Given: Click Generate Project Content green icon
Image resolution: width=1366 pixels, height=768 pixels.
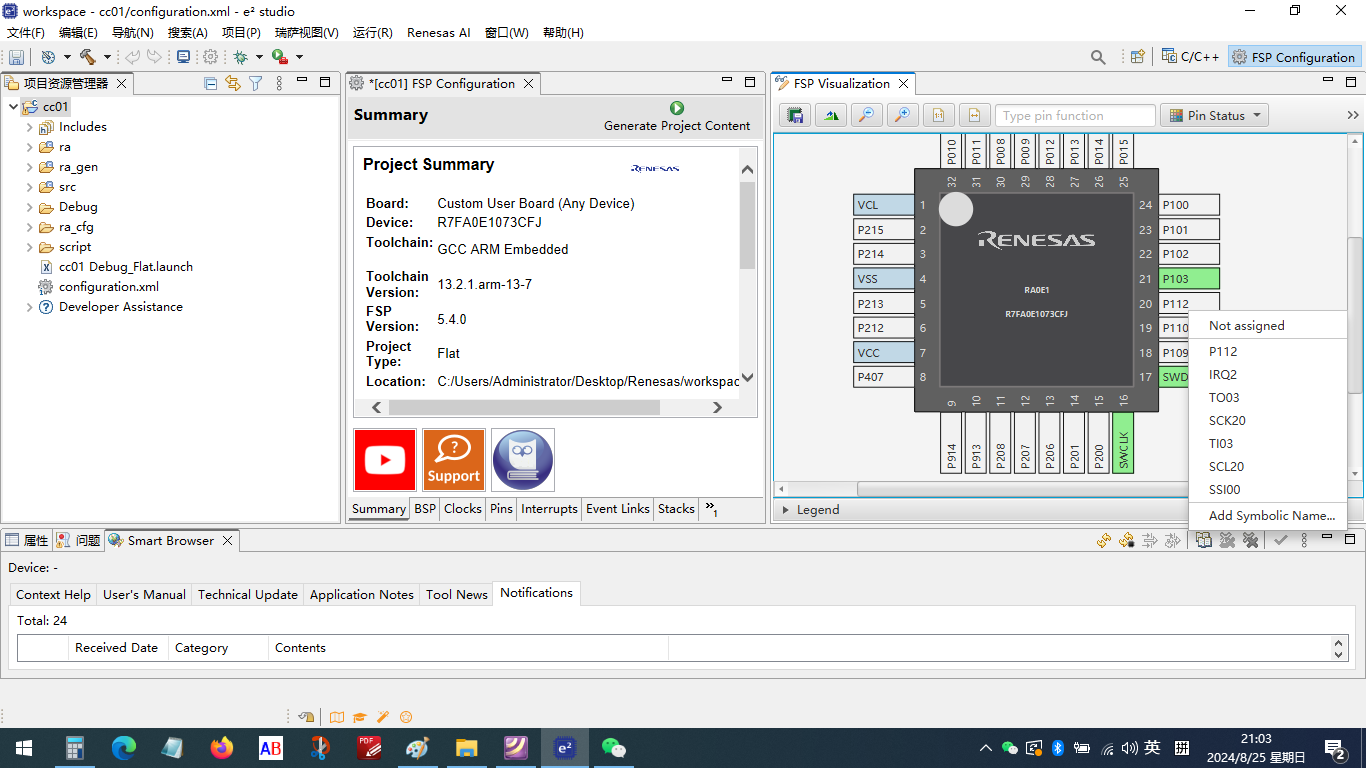Looking at the screenshot, I should pos(677,107).
